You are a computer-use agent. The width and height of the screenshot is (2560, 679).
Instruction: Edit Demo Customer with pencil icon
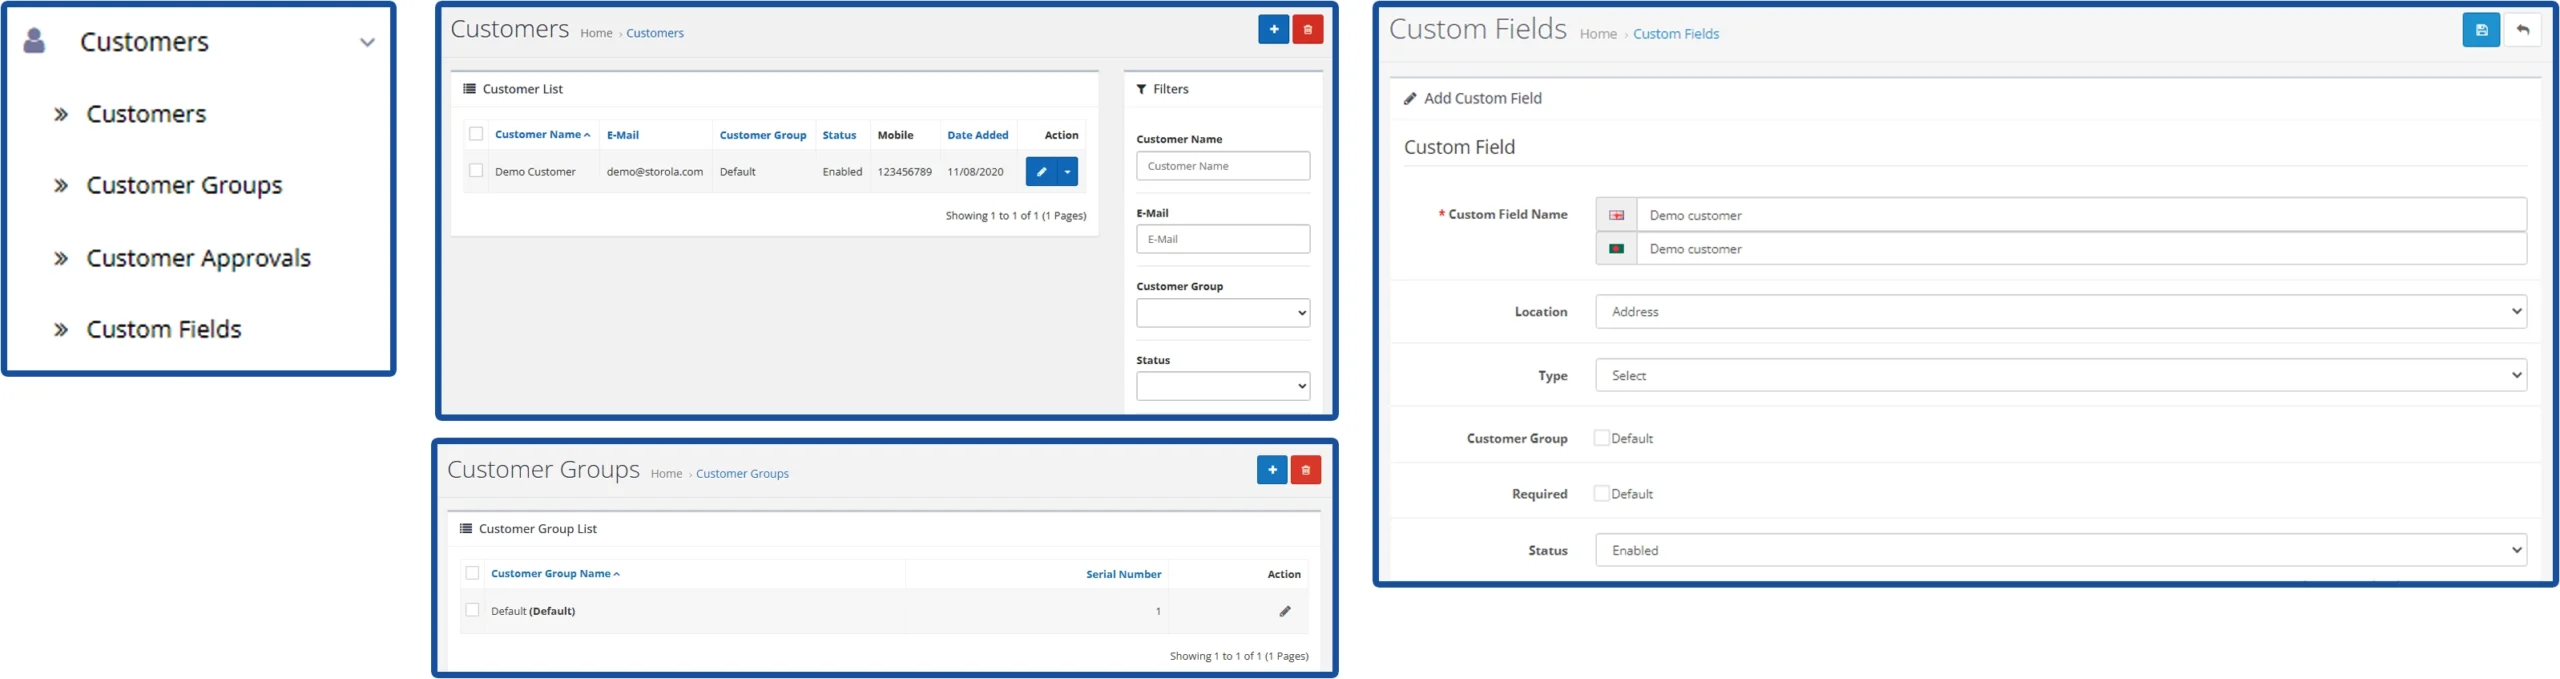1040,172
